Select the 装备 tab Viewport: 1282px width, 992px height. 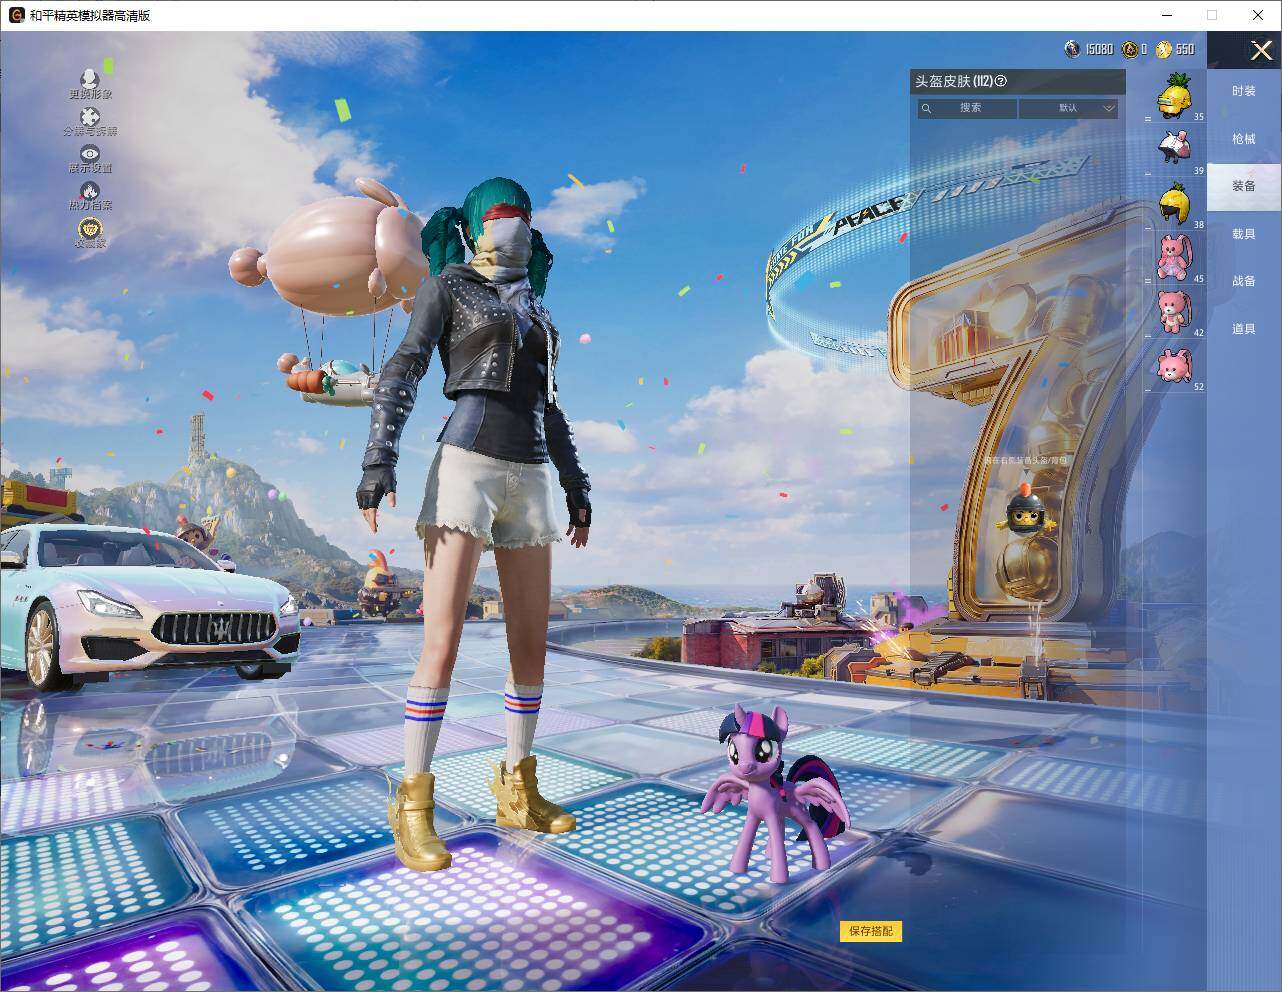(x=1244, y=186)
